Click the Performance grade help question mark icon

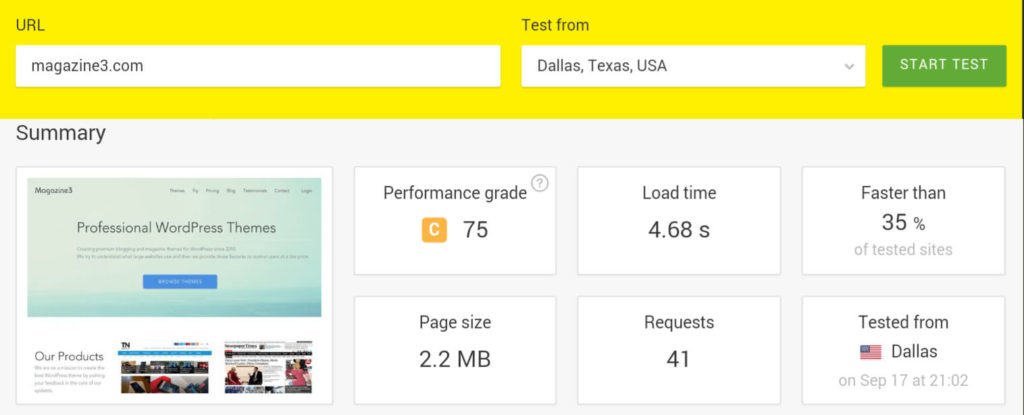[x=539, y=183]
